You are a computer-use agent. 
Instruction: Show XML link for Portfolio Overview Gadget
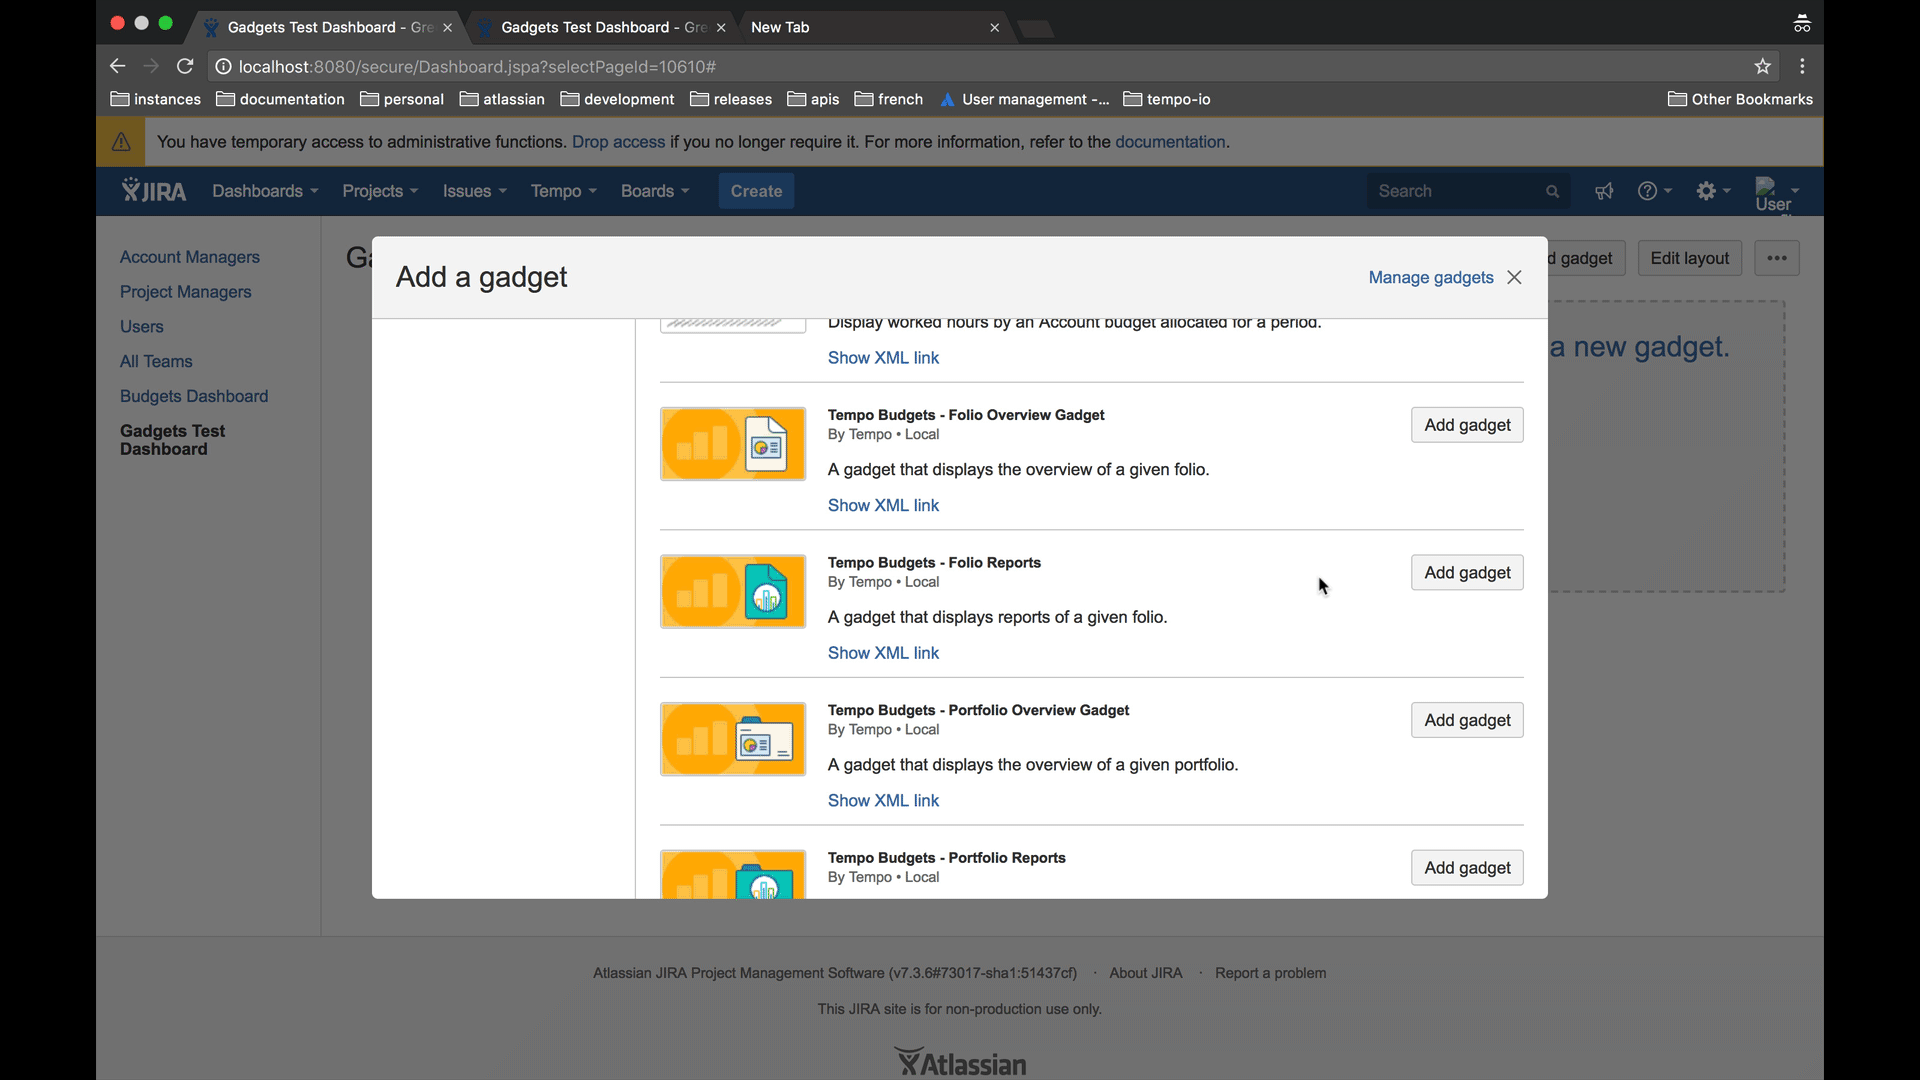coord(883,800)
